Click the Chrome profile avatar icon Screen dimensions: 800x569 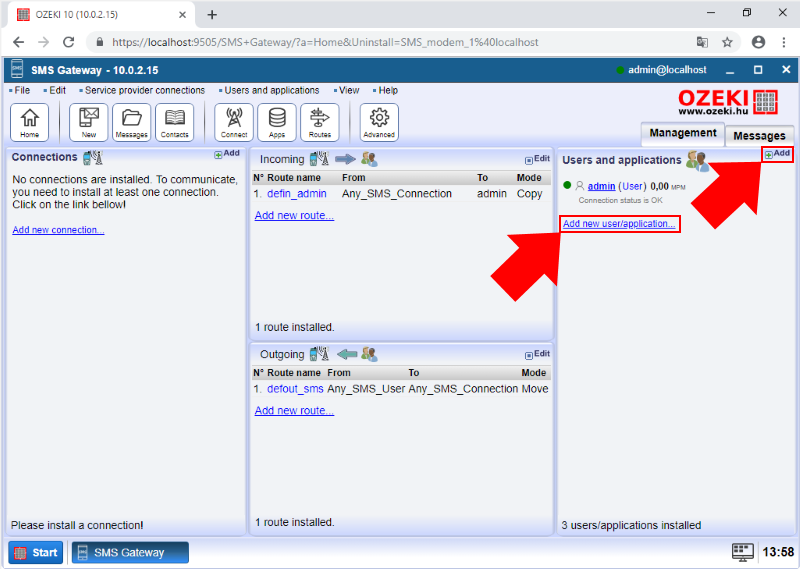point(758,42)
